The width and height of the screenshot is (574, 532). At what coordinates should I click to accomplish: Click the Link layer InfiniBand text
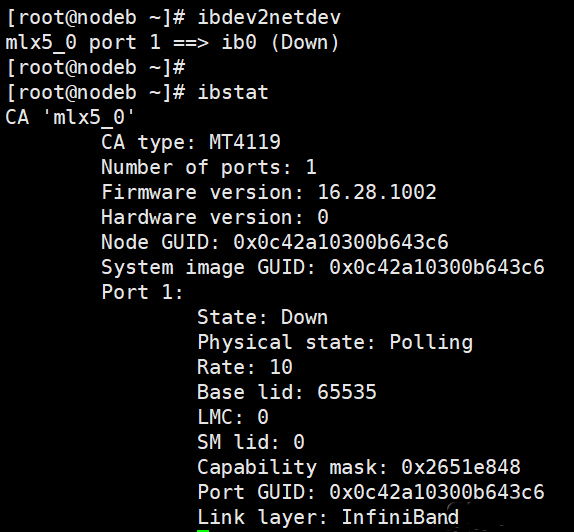point(328,517)
